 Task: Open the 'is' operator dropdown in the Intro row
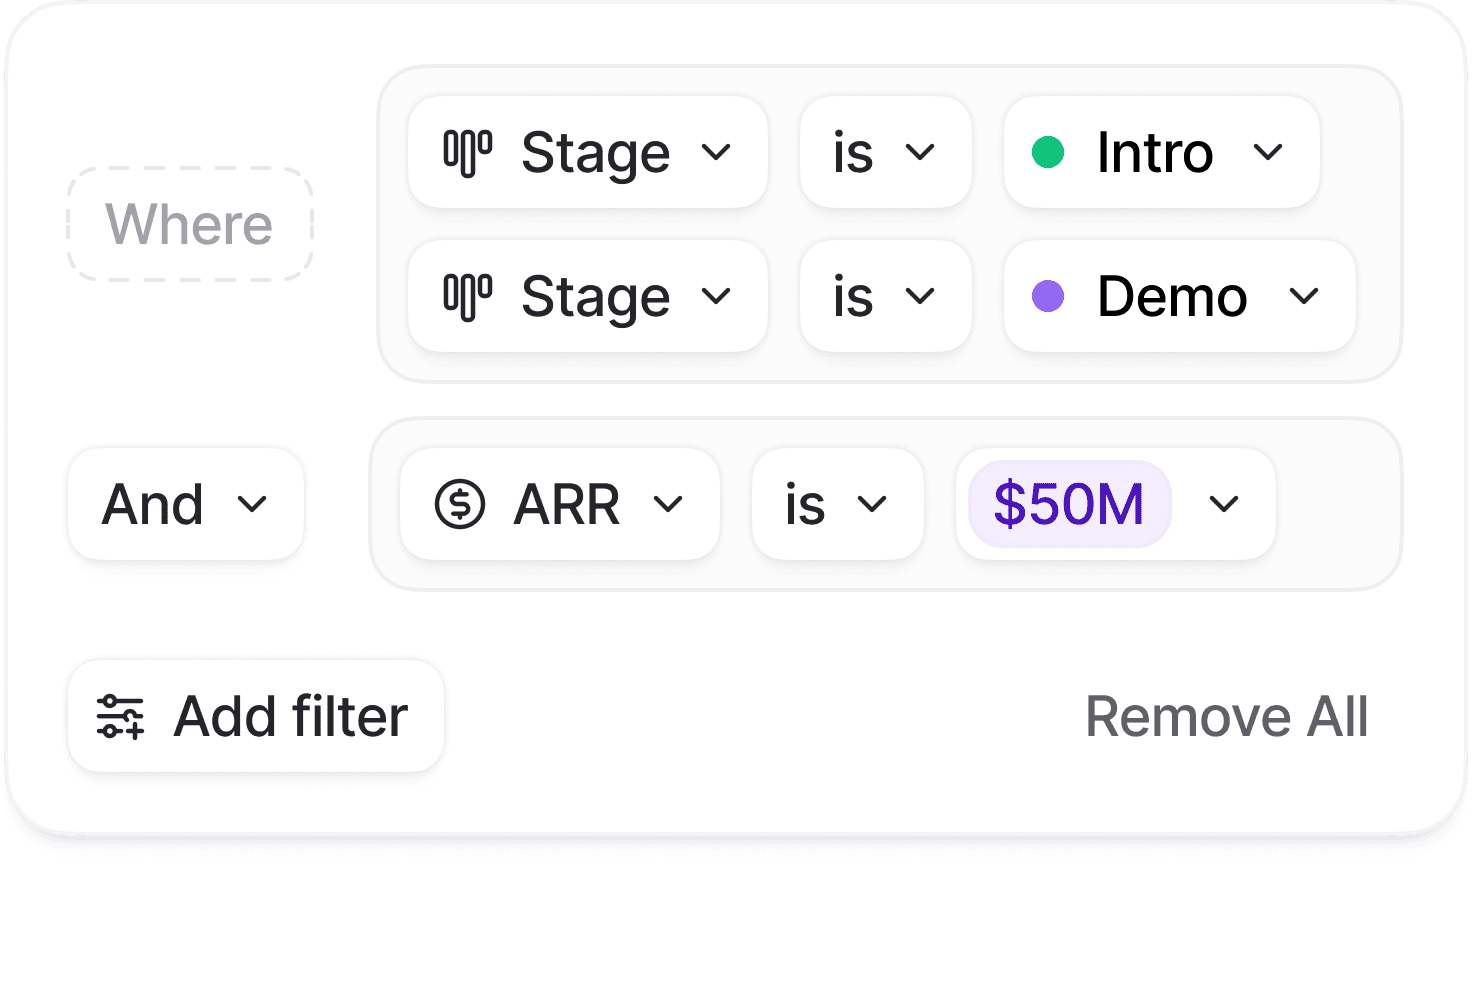point(886,153)
